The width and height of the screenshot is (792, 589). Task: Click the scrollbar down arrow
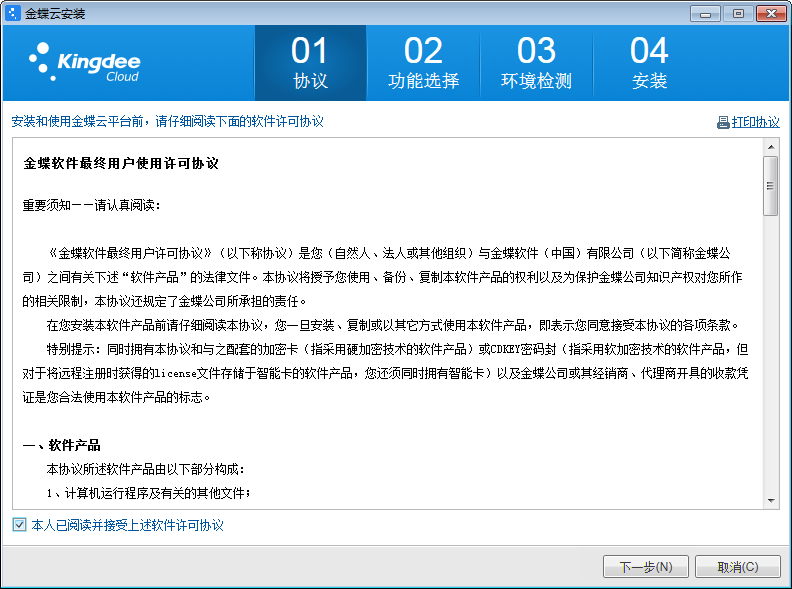click(x=771, y=501)
